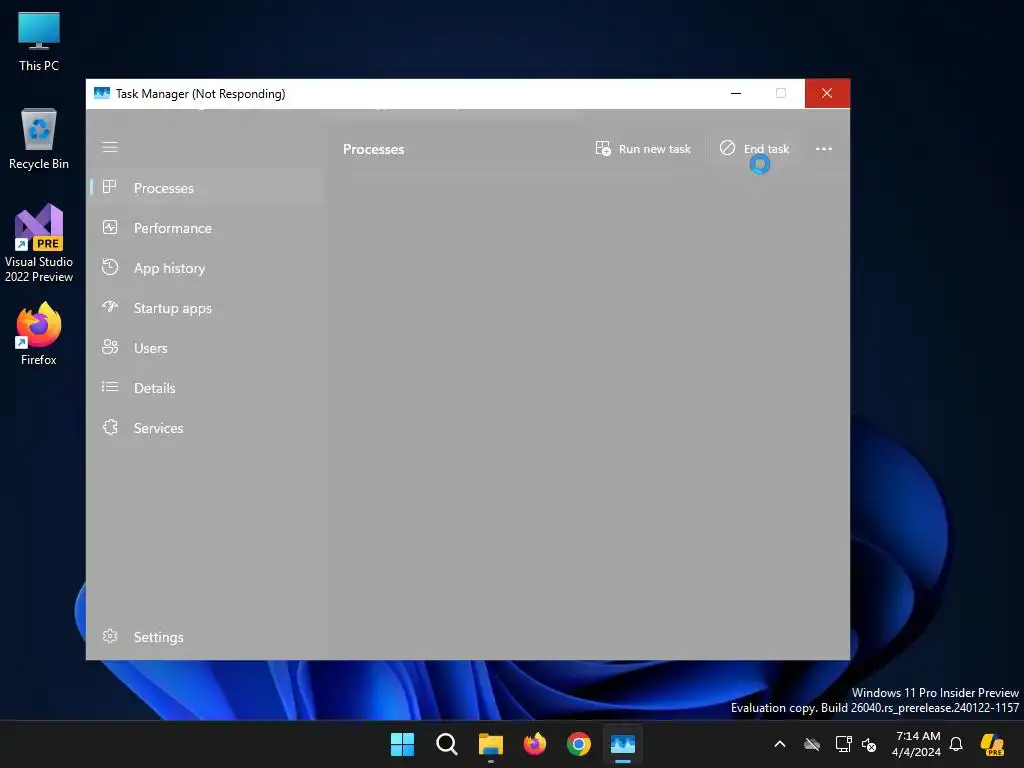Viewport: 1024px width, 768px height.
Task: Open the Windows Start menu
Action: click(402, 744)
